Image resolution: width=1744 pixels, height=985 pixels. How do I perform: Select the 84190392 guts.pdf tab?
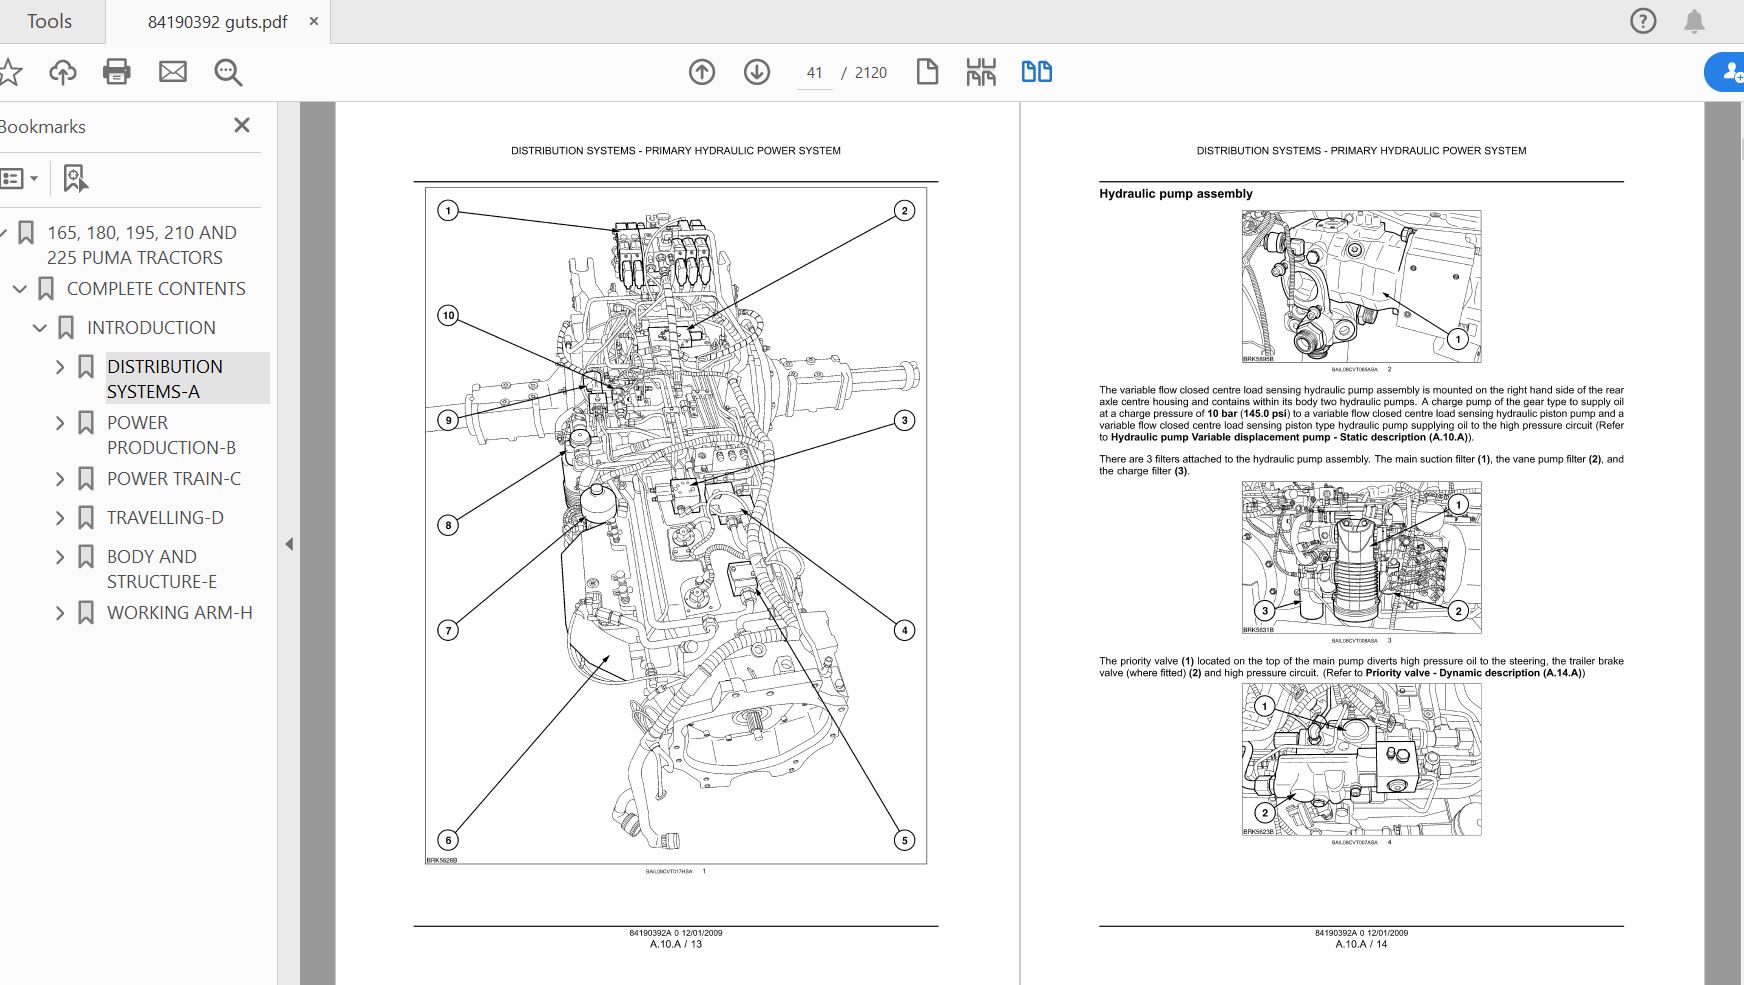pos(217,22)
